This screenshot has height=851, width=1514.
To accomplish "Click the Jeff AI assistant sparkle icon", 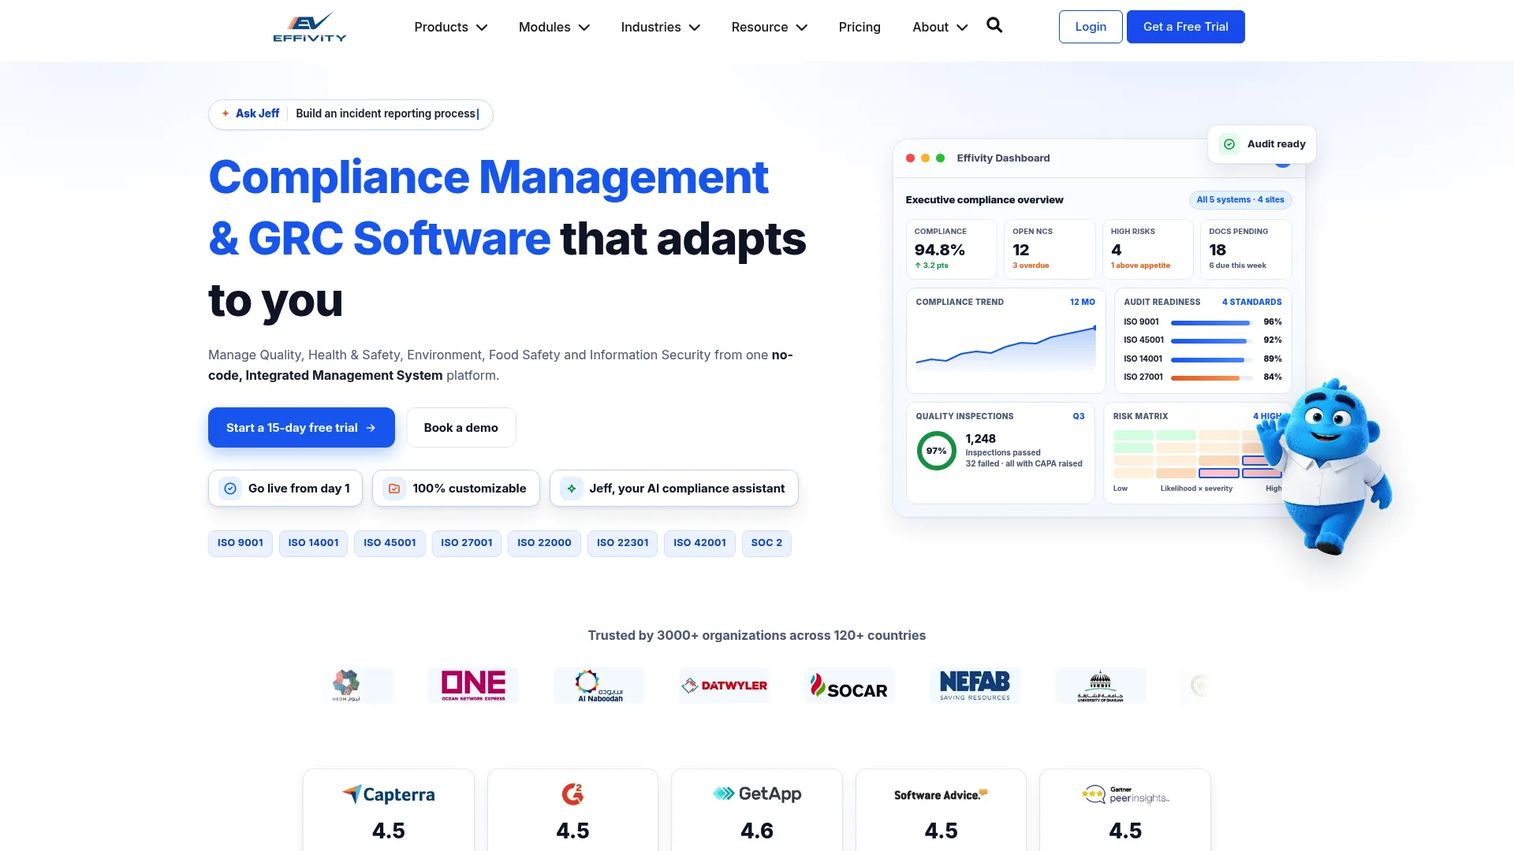I will tap(571, 488).
